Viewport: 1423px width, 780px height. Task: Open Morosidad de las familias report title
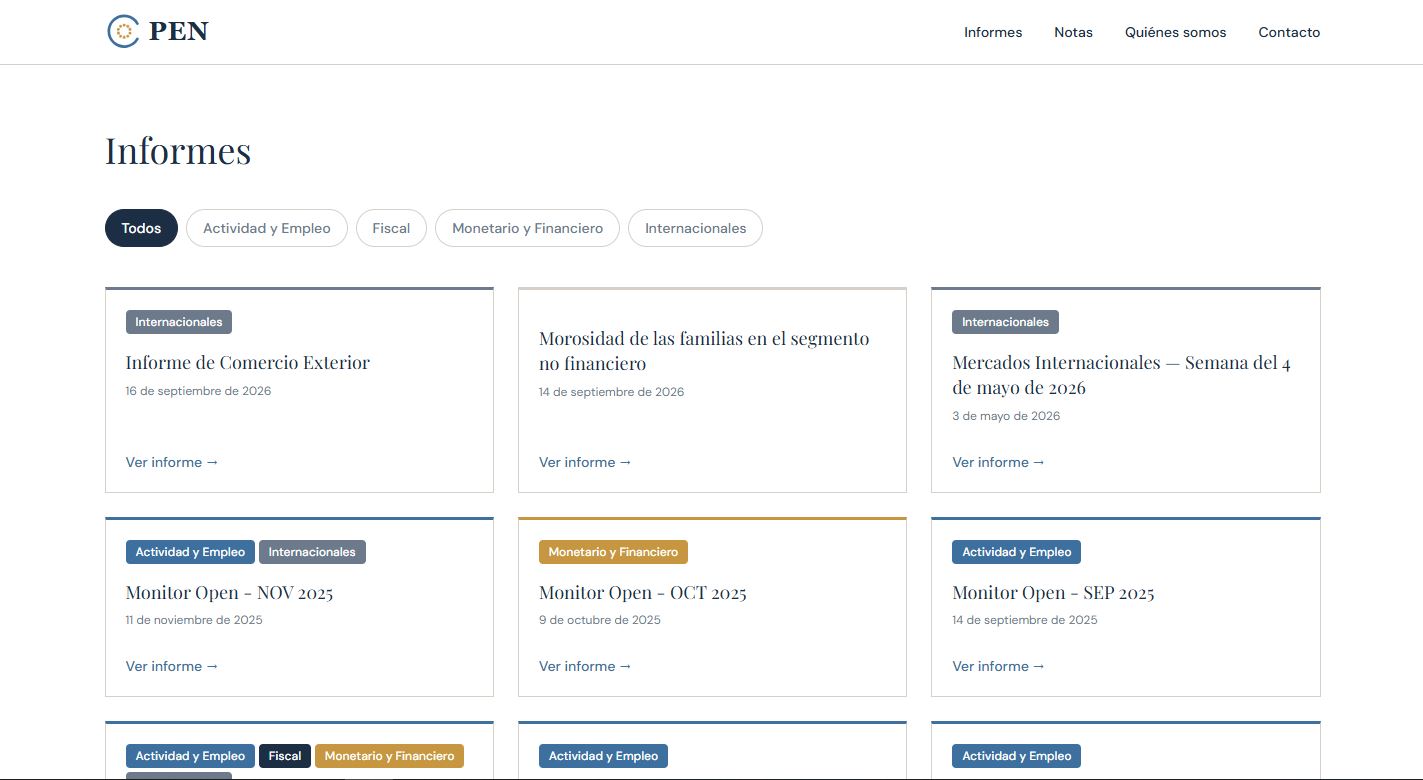[704, 351]
